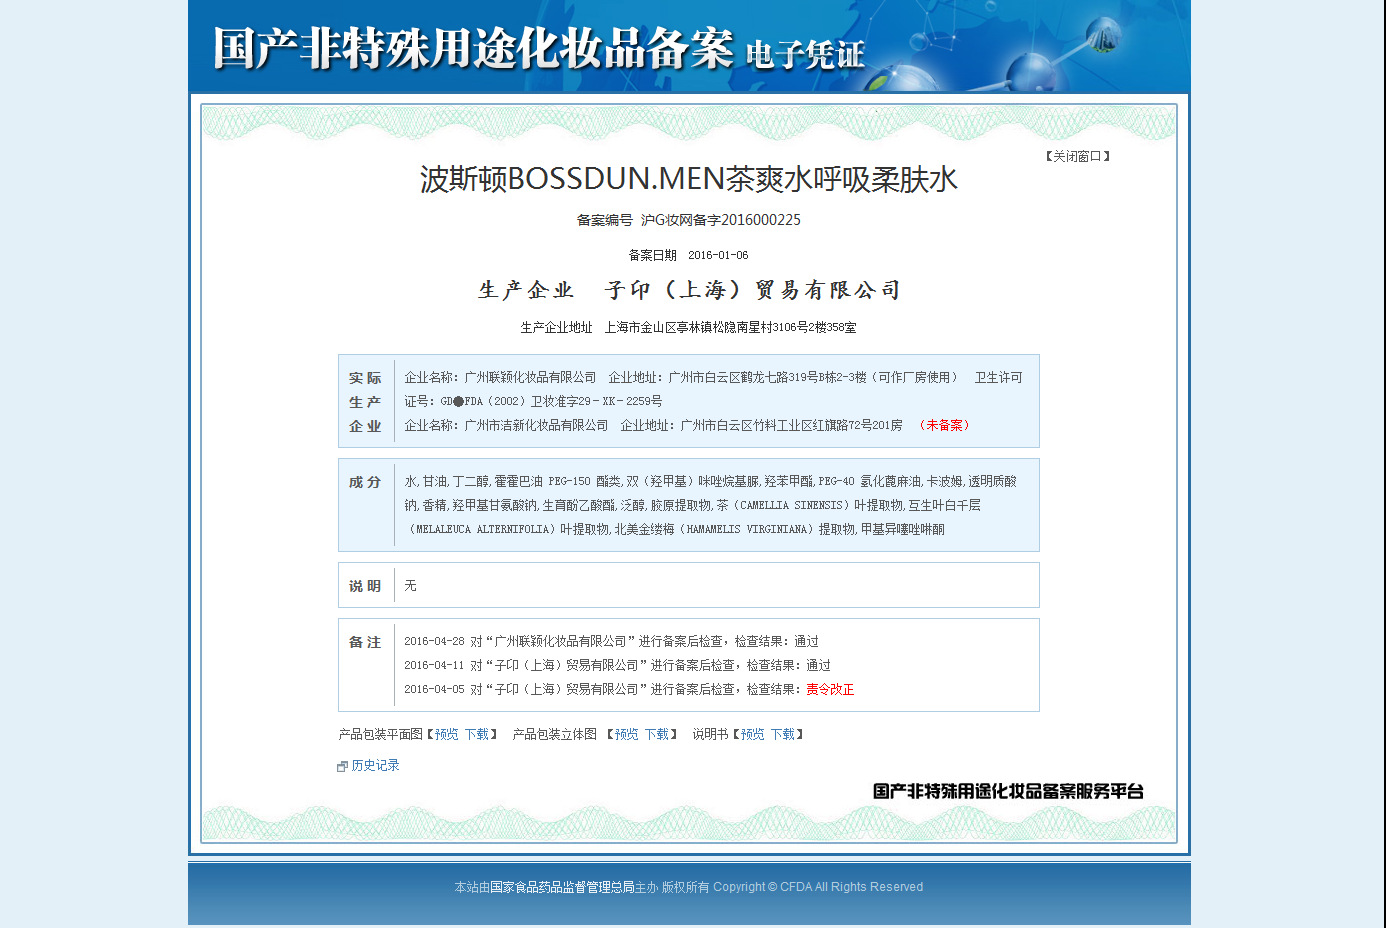Download the 说明书 document
This screenshot has width=1386, height=928.
[783, 734]
